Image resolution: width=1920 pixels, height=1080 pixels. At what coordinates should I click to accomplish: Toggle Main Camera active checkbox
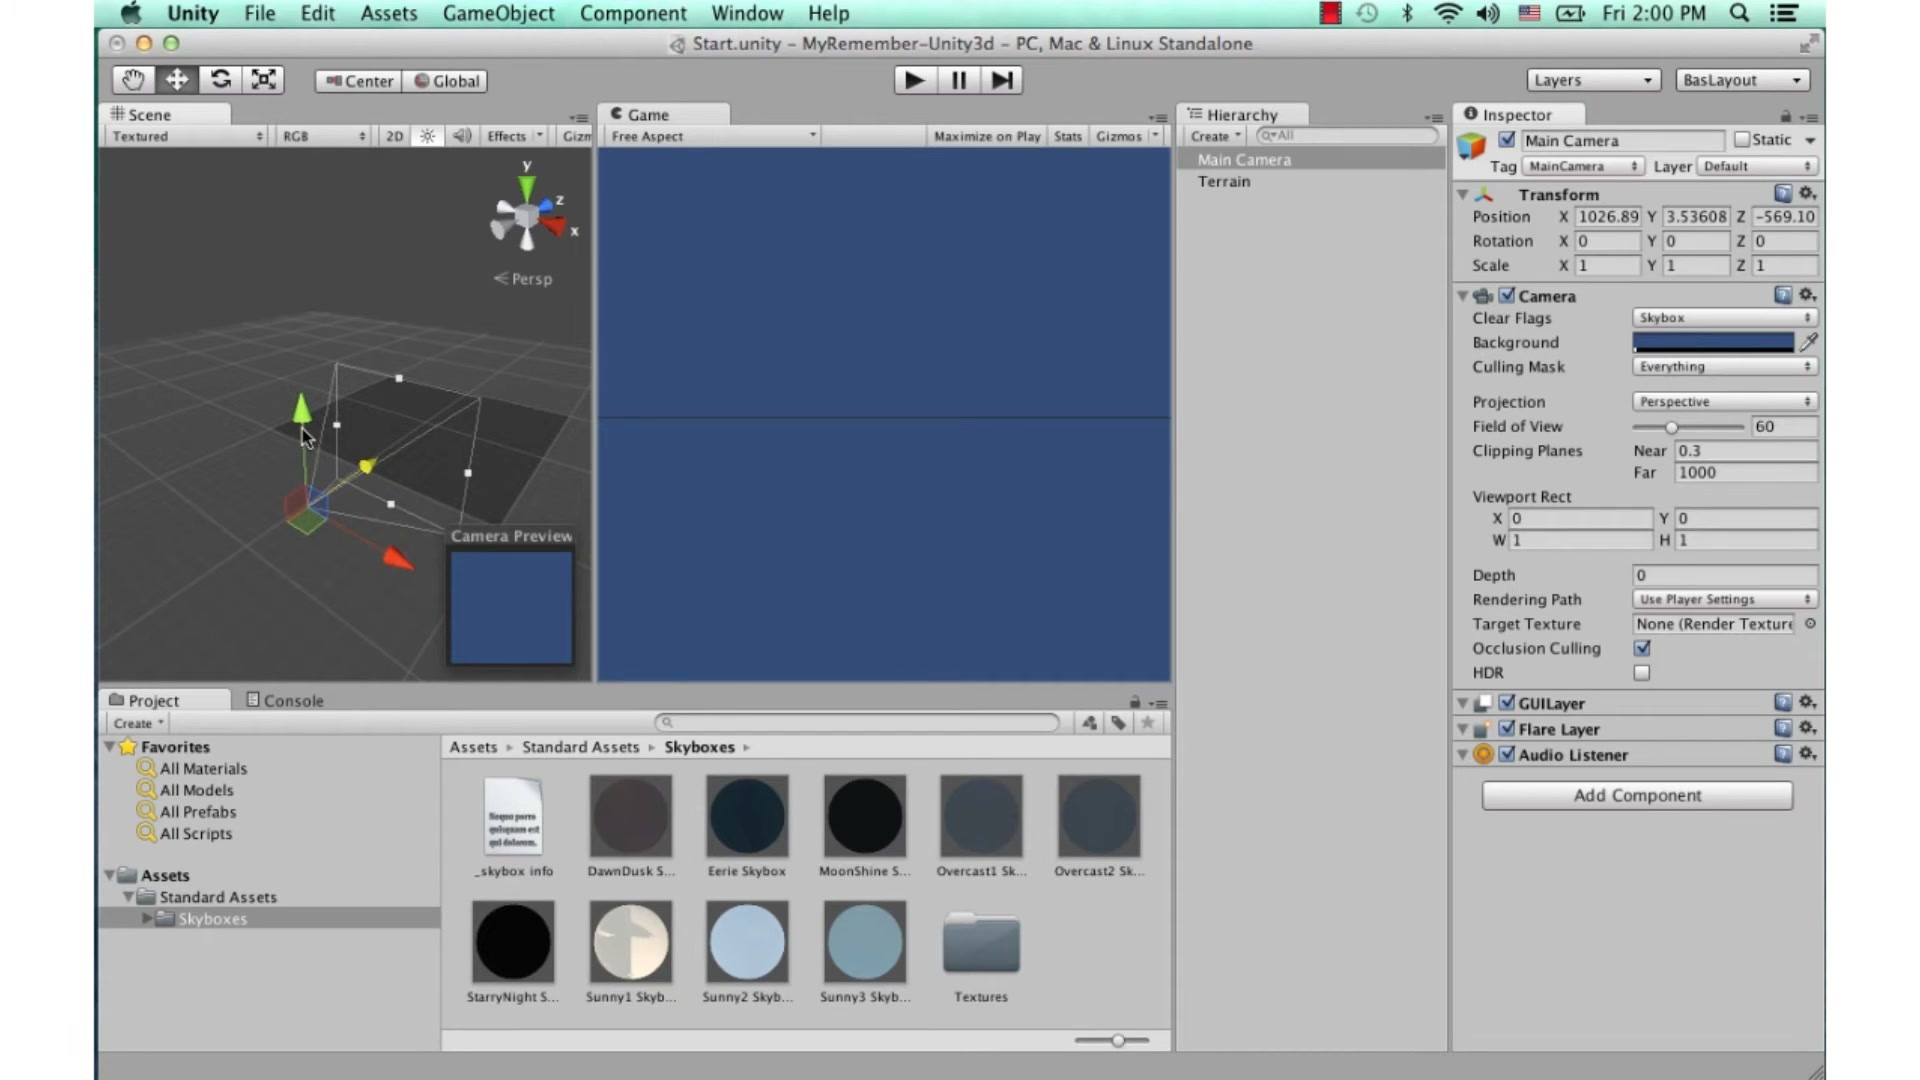tap(1507, 140)
